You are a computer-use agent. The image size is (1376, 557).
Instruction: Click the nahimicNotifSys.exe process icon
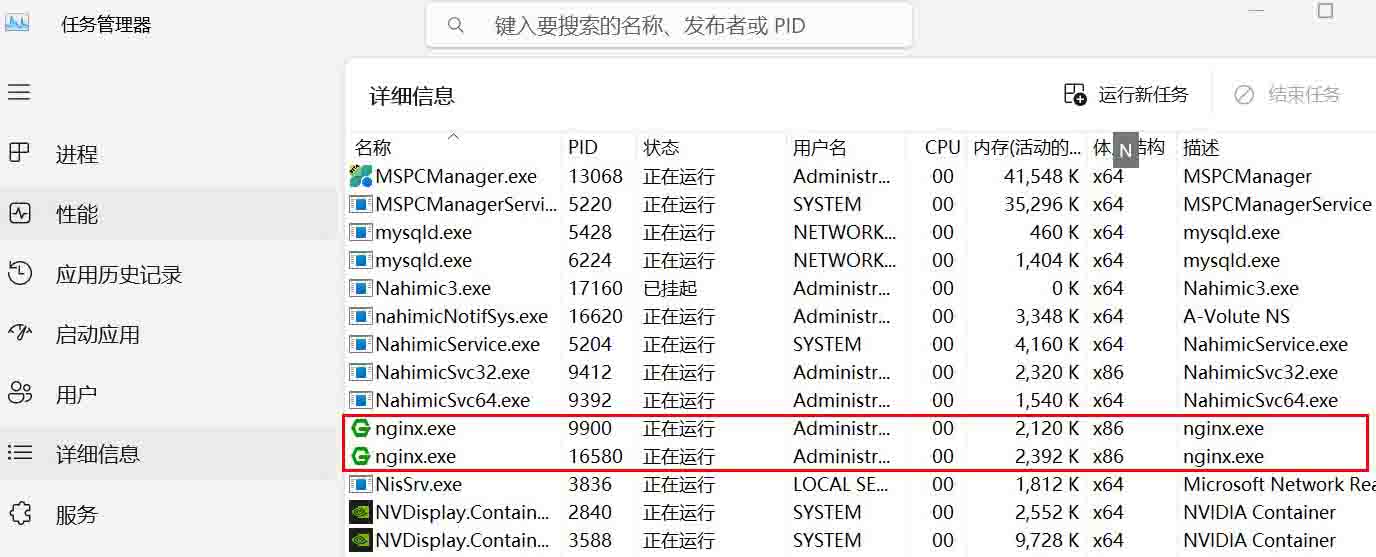360,316
